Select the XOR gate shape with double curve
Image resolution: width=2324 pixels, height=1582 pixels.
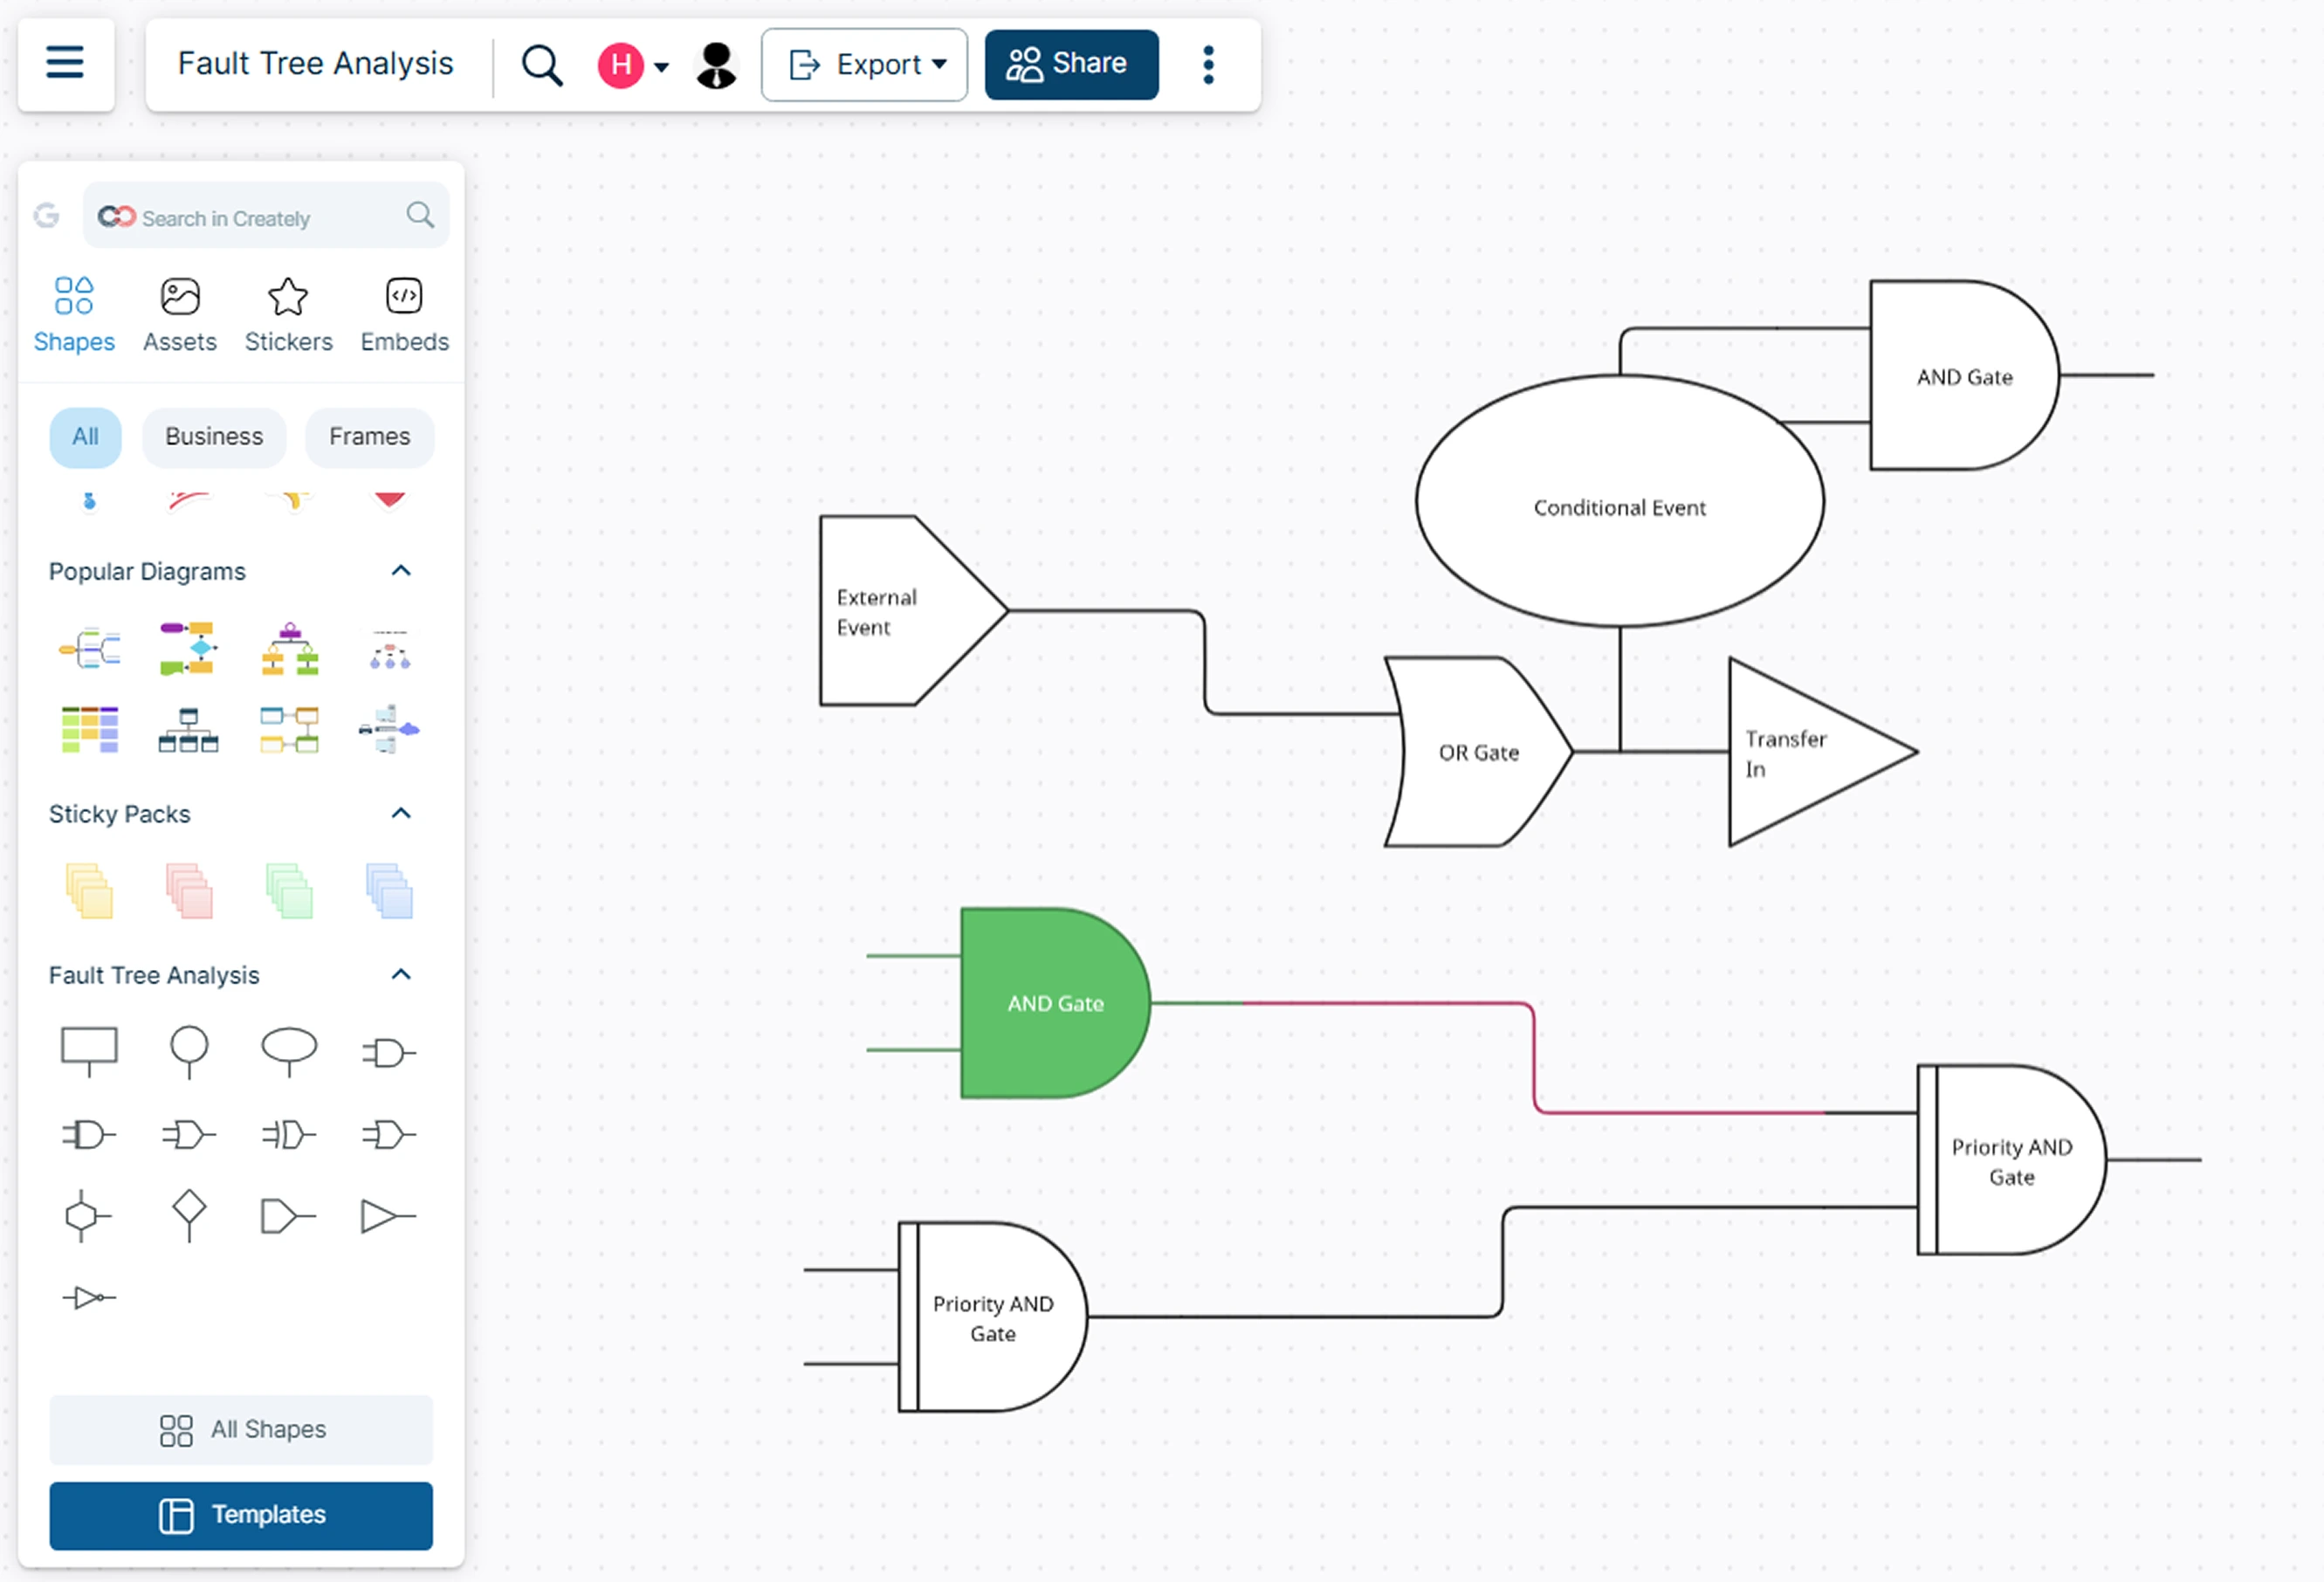click(289, 1135)
